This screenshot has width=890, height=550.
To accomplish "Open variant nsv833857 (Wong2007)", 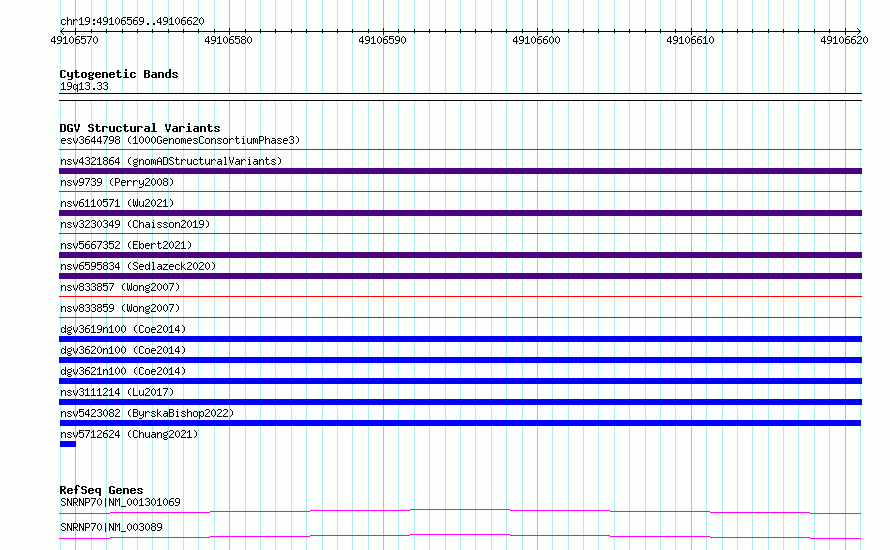I will (120, 287).
